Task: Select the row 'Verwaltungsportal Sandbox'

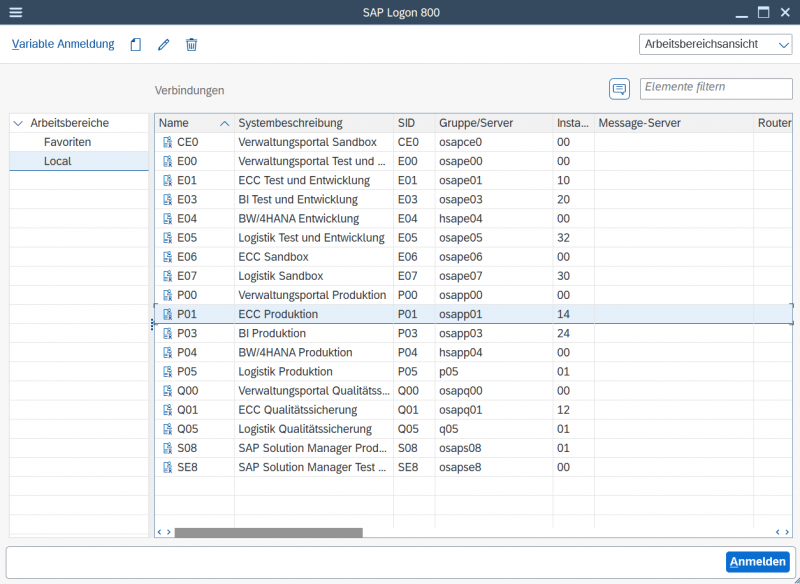Action: coord(473,142)
